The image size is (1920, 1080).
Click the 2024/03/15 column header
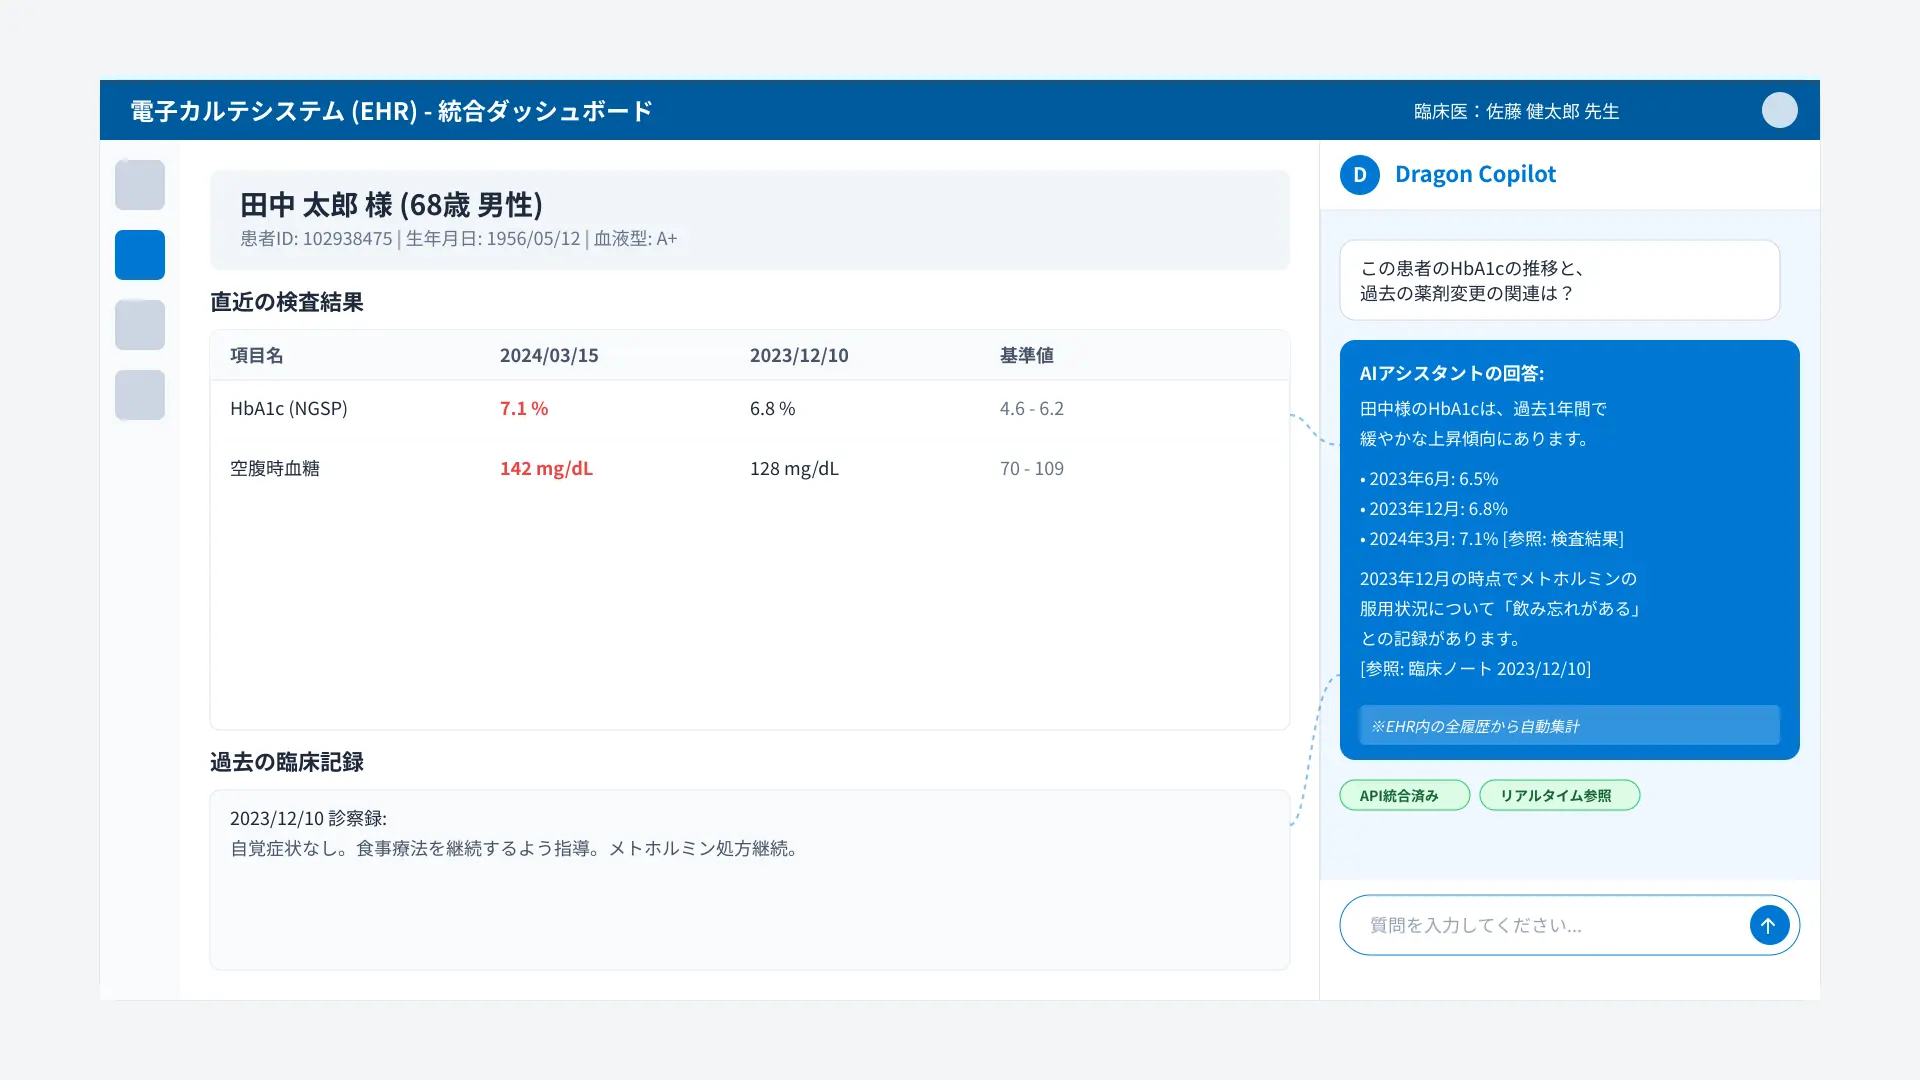click(549, 355)
